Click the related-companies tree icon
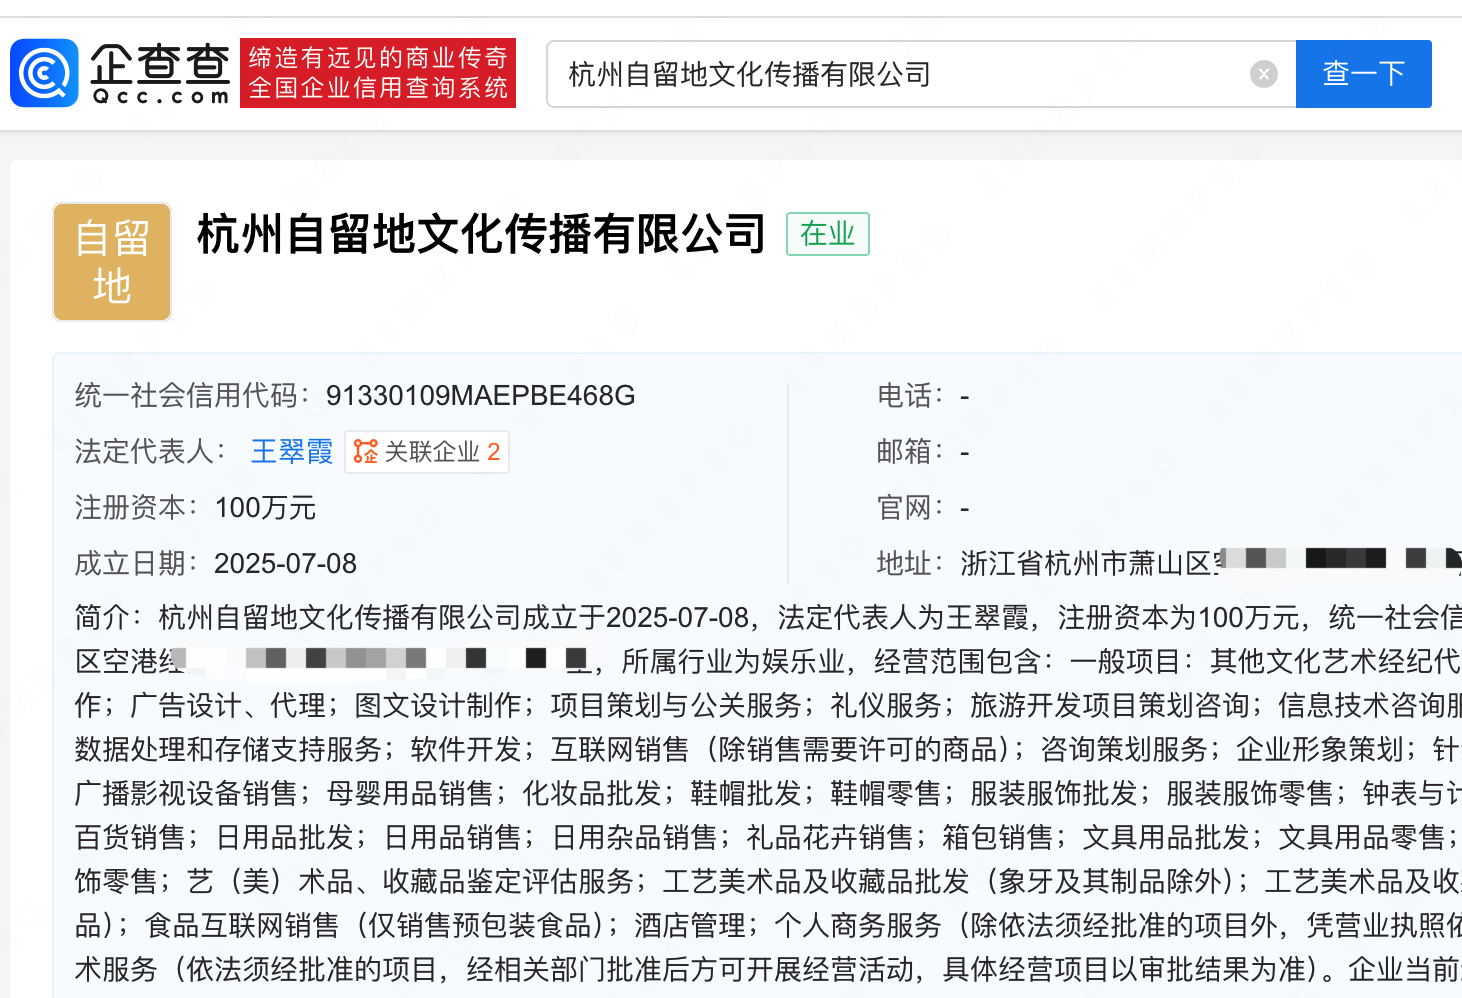1462x998 pixels. pos(366,452)
